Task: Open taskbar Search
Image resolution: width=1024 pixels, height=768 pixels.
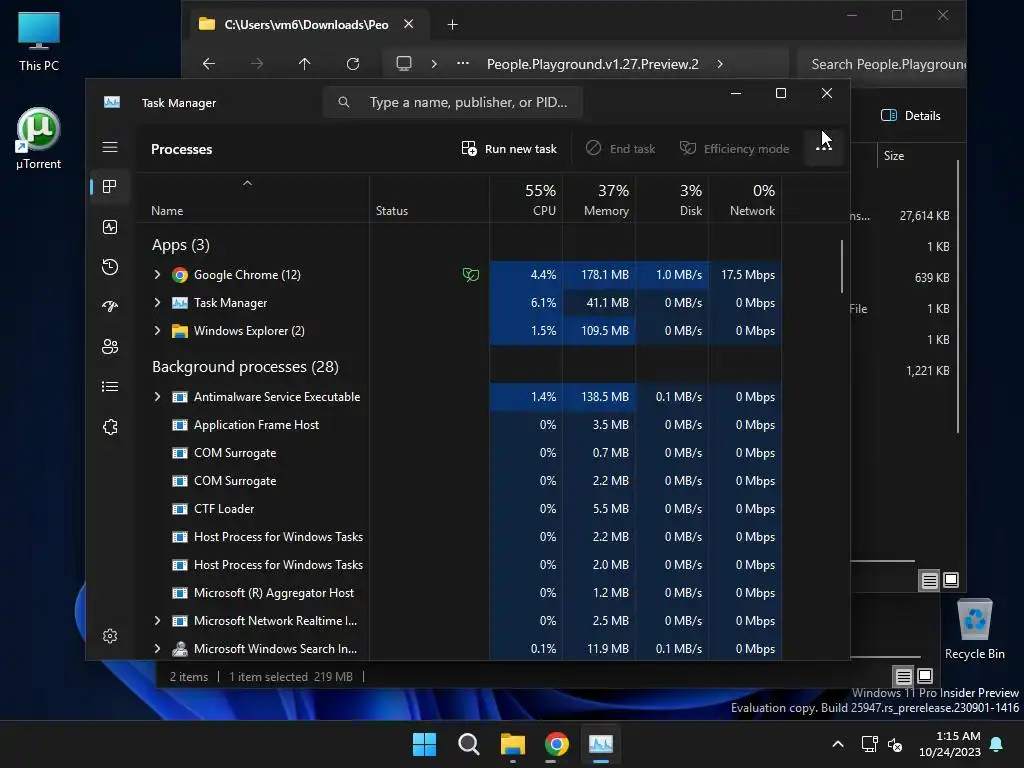Action: [x=468, y=744]
